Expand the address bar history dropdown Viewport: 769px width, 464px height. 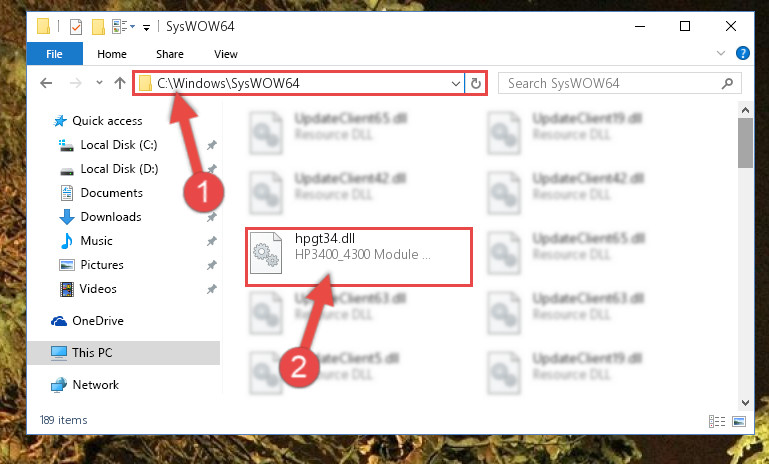[x=456, y=83]
